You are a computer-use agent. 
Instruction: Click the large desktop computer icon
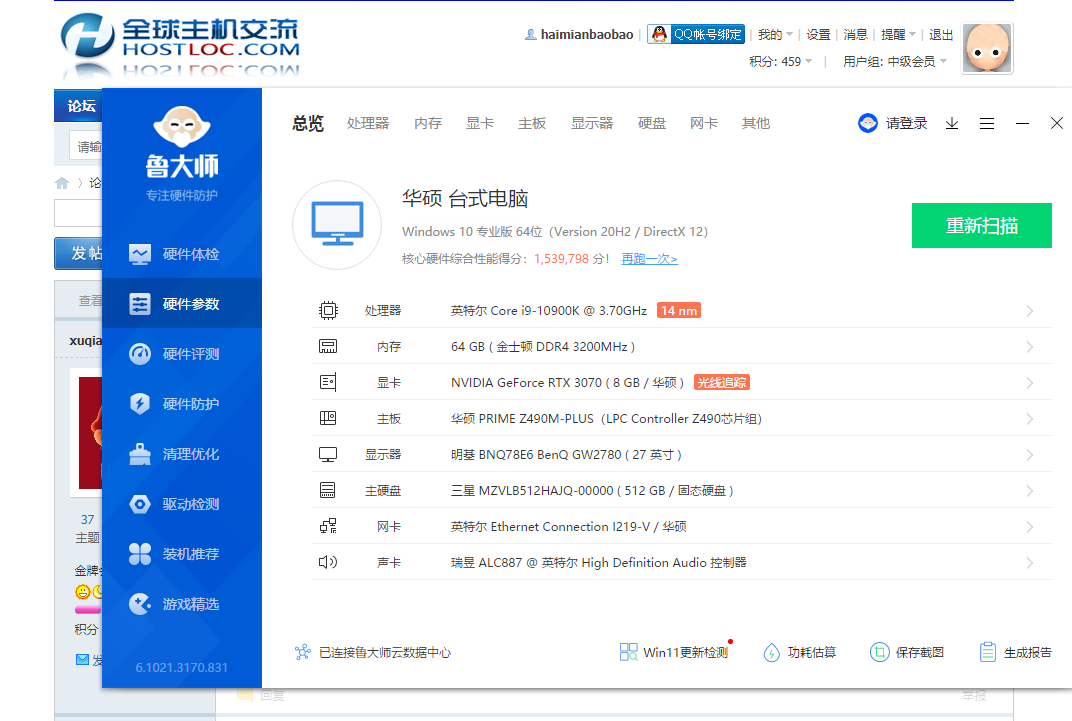[x=337, y=224]
